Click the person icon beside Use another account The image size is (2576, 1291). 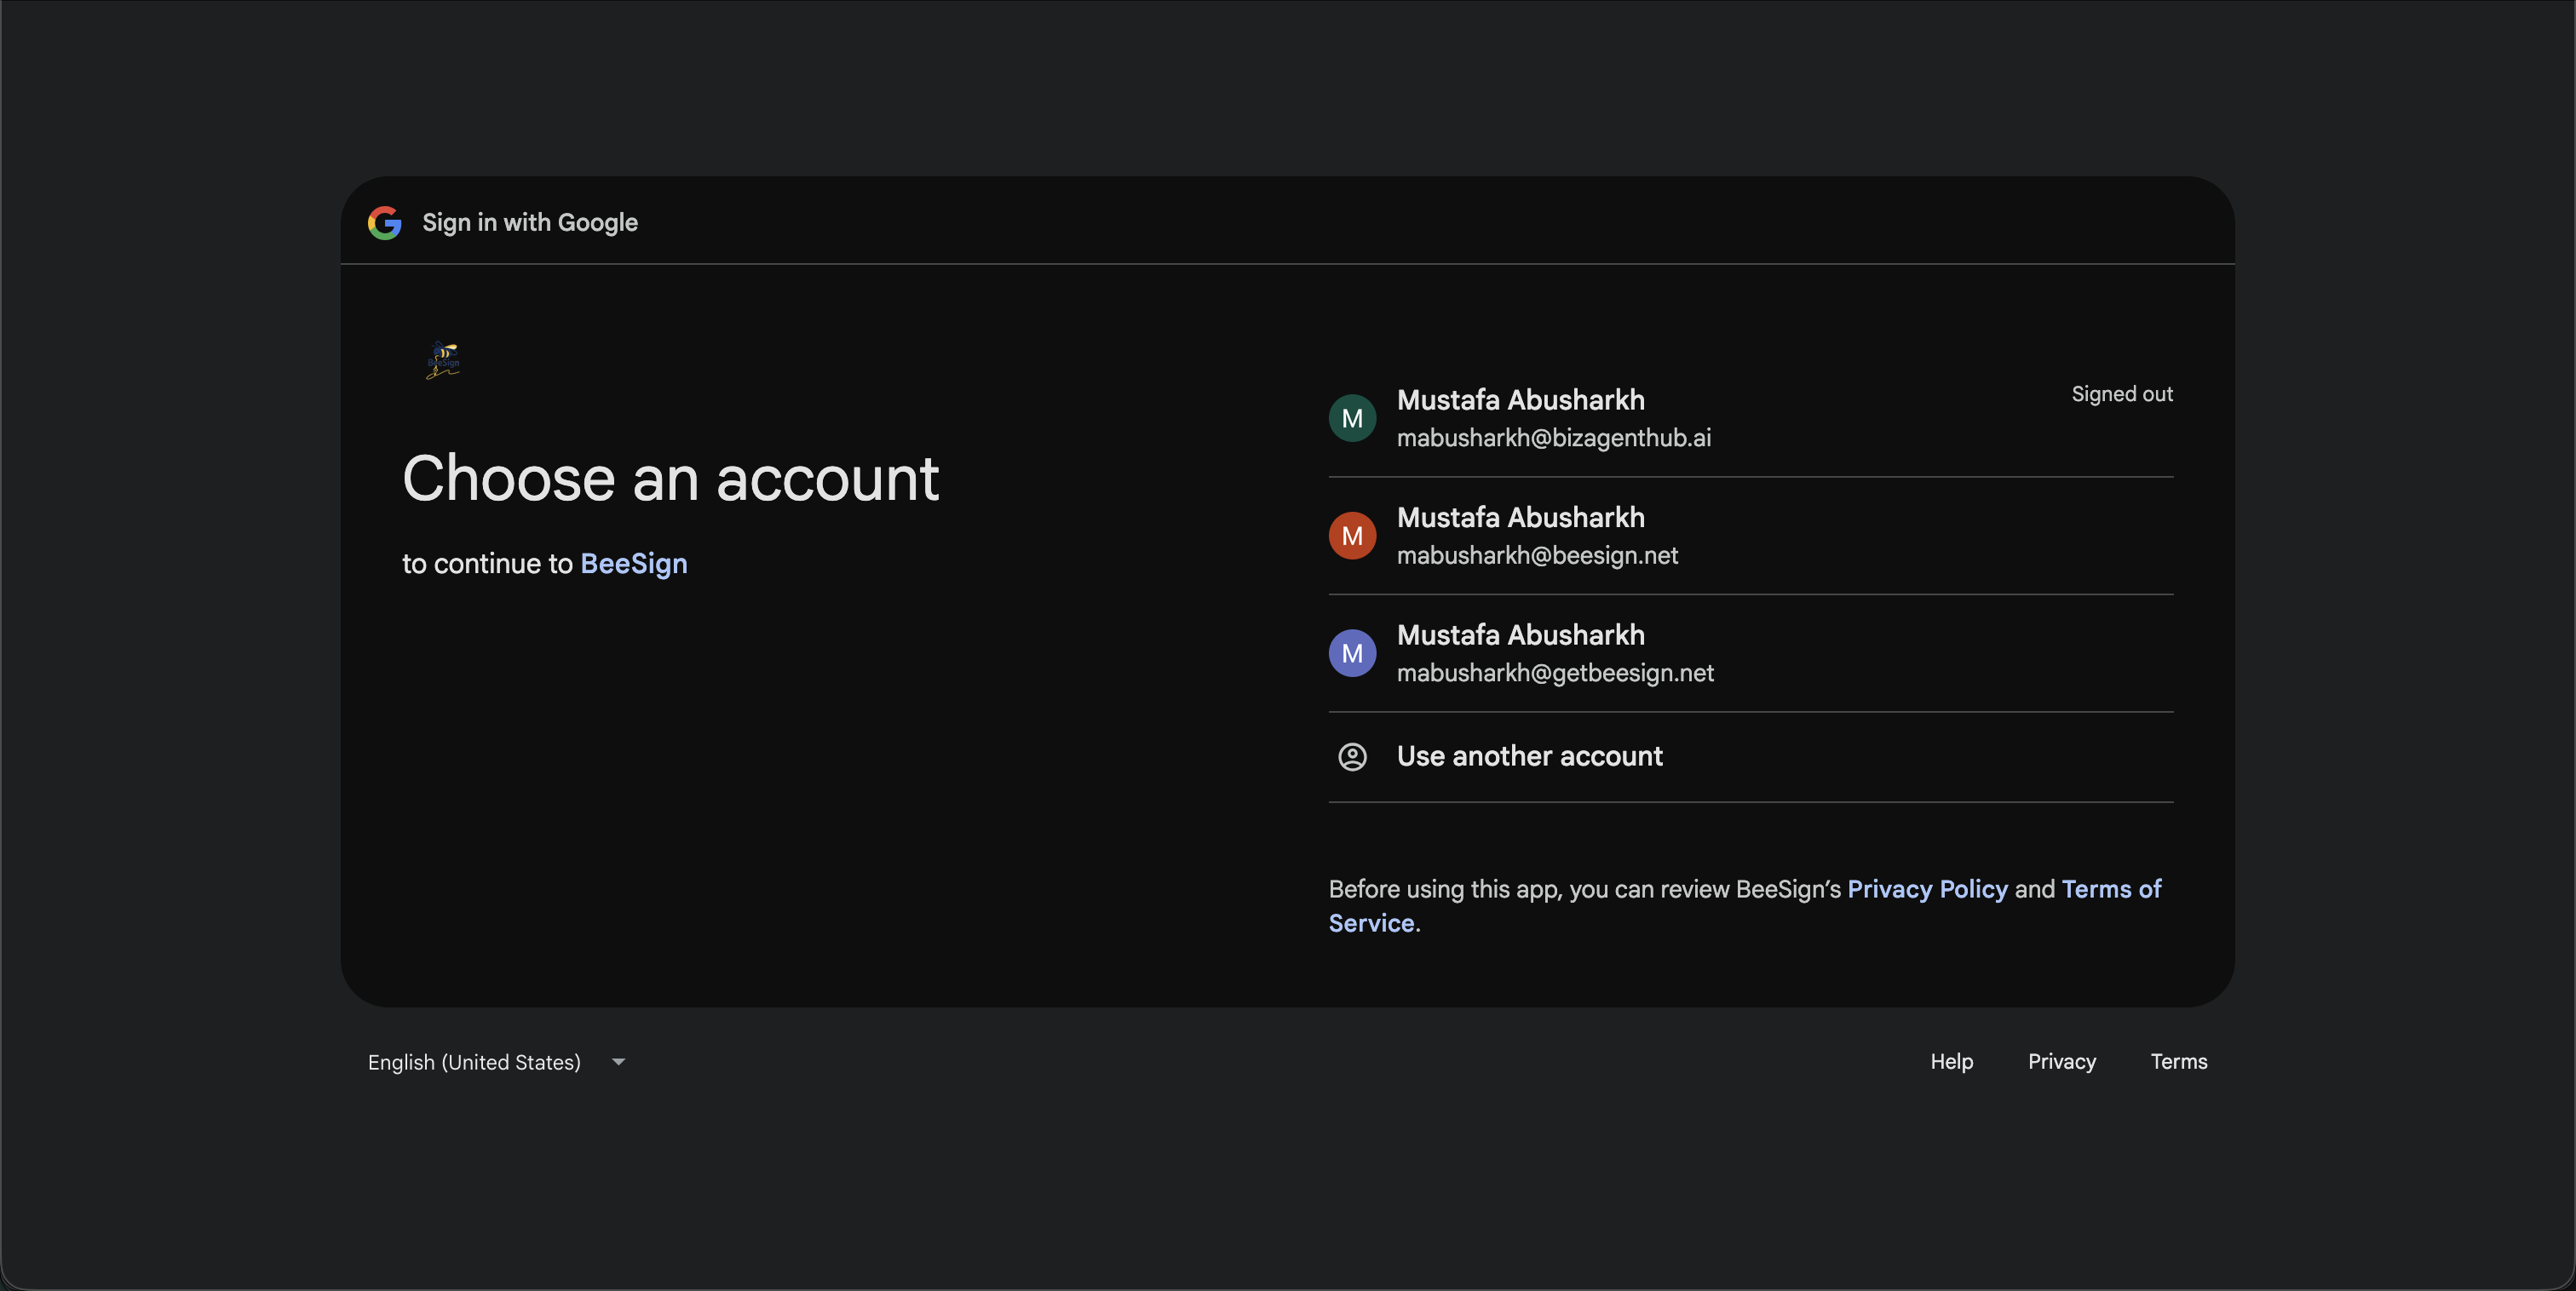[x=1352, y=756]
